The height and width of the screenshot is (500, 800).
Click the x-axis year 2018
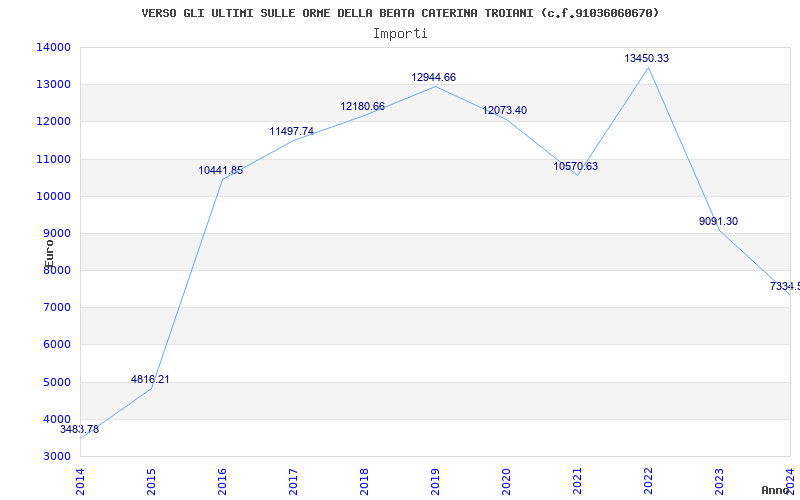click(364, 482)
